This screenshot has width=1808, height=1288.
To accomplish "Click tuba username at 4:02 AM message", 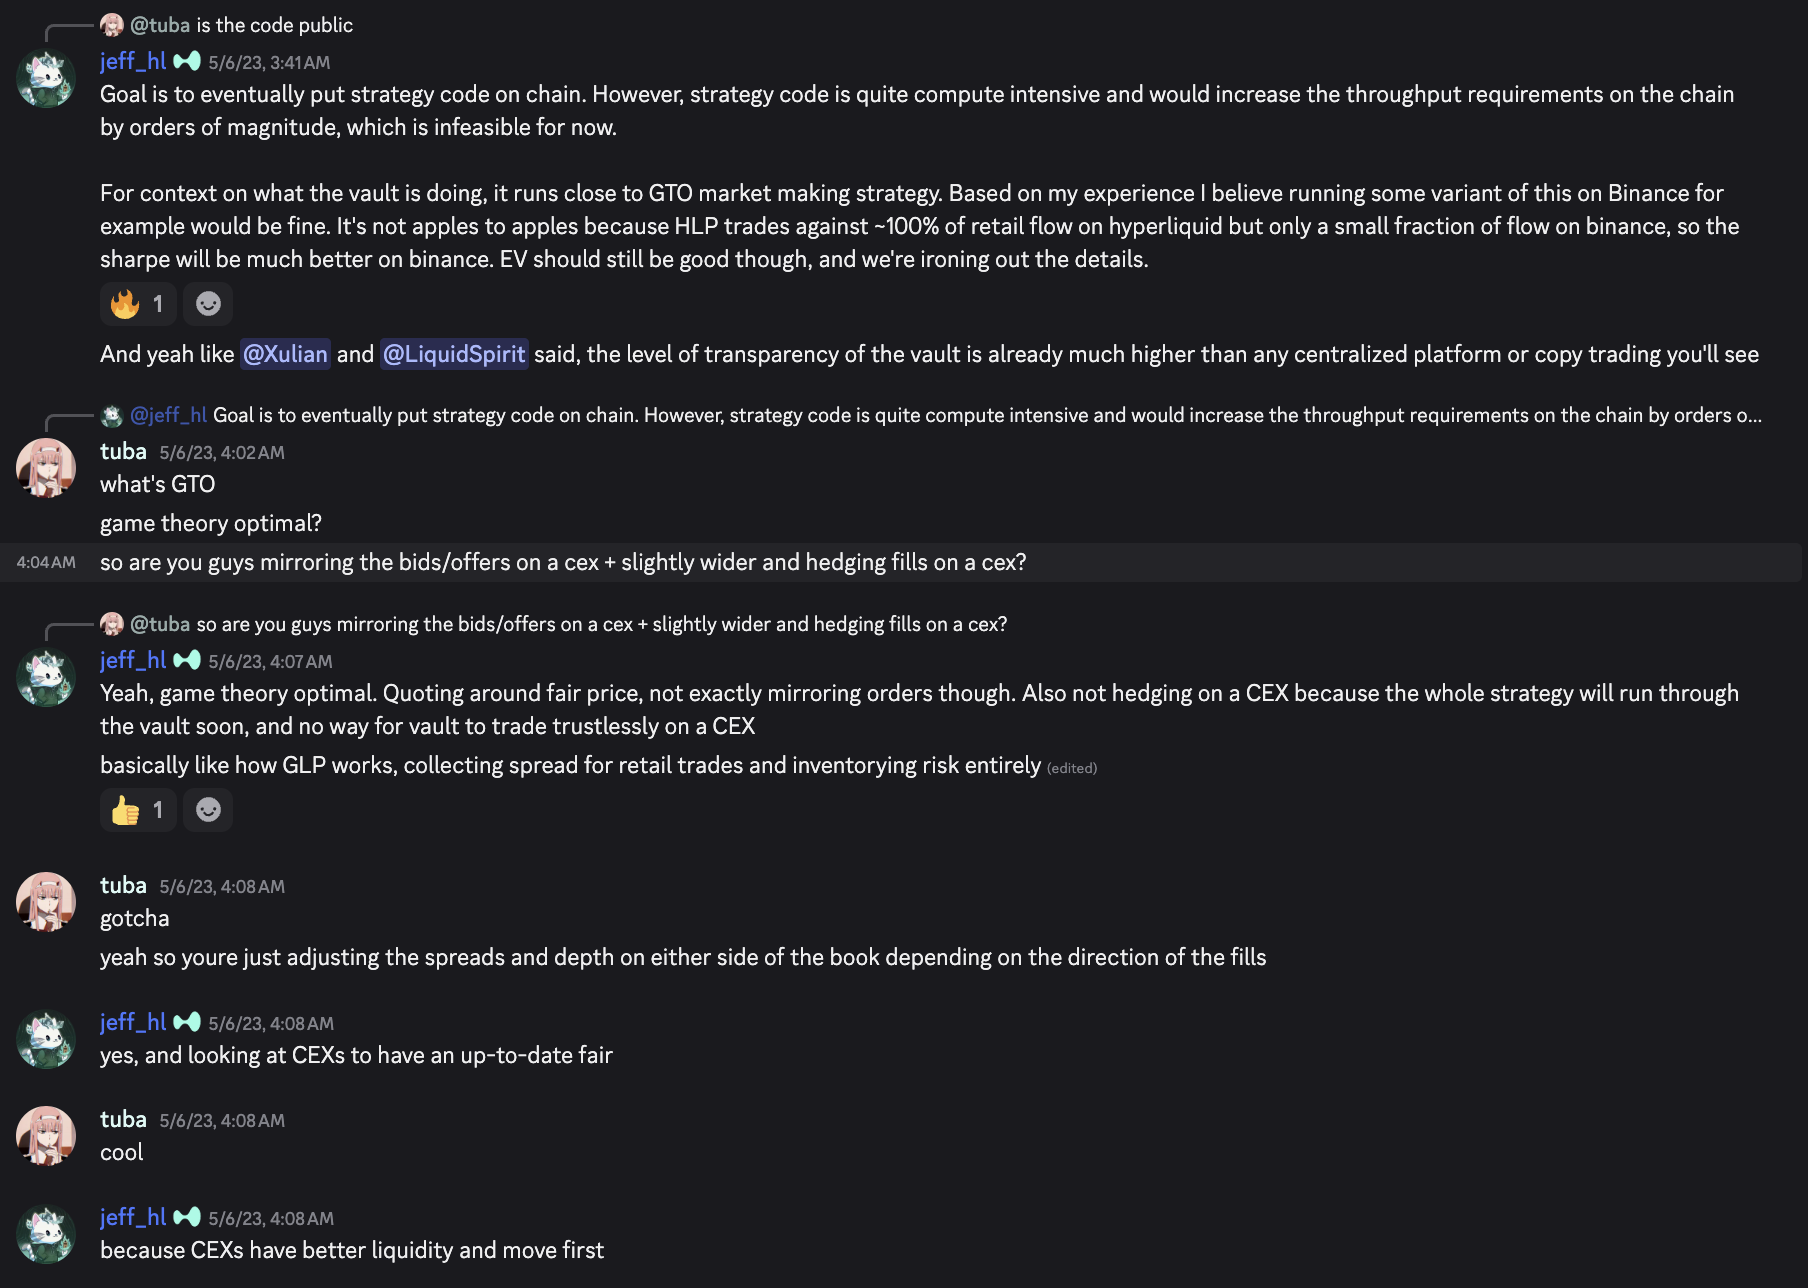I will 123,451.
